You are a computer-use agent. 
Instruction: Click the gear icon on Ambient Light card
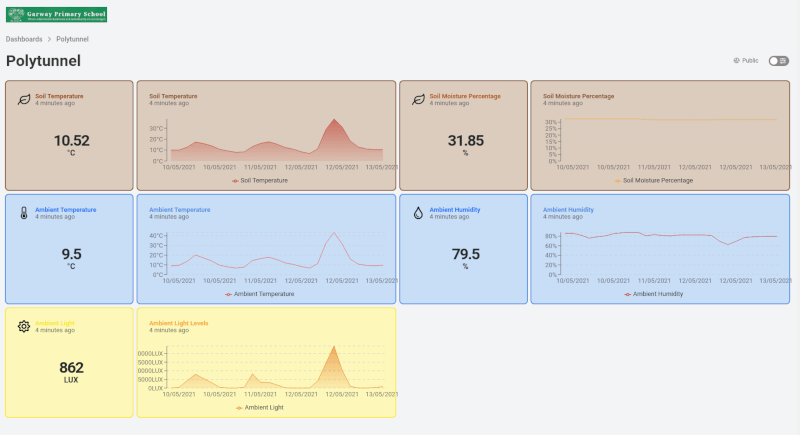(x=23, y=326)
